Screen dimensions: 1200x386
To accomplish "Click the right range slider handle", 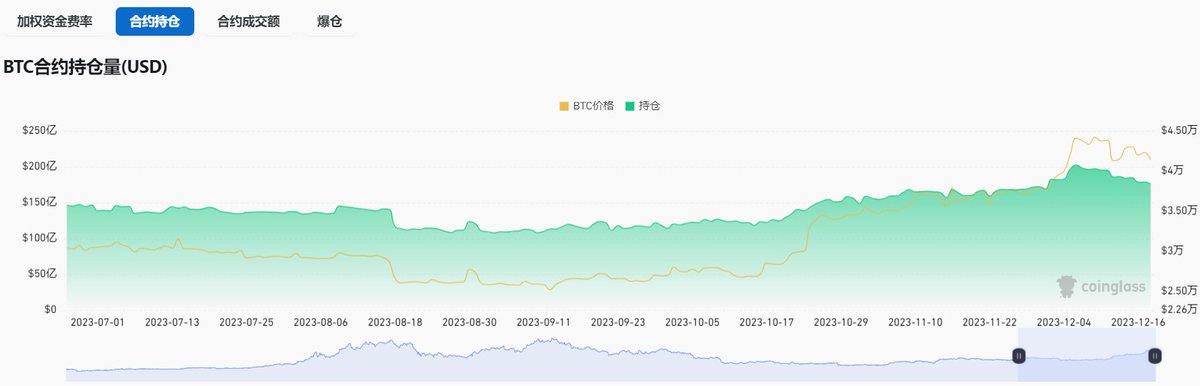I will (1154, 355).
